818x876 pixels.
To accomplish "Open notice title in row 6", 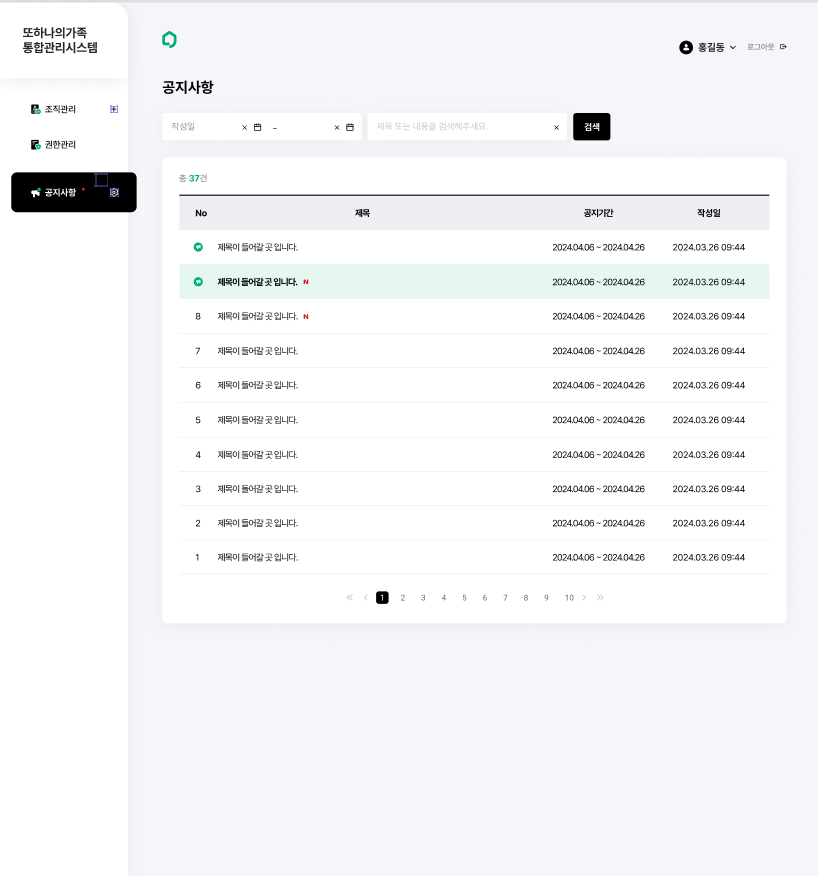I will tap(258, 385).
